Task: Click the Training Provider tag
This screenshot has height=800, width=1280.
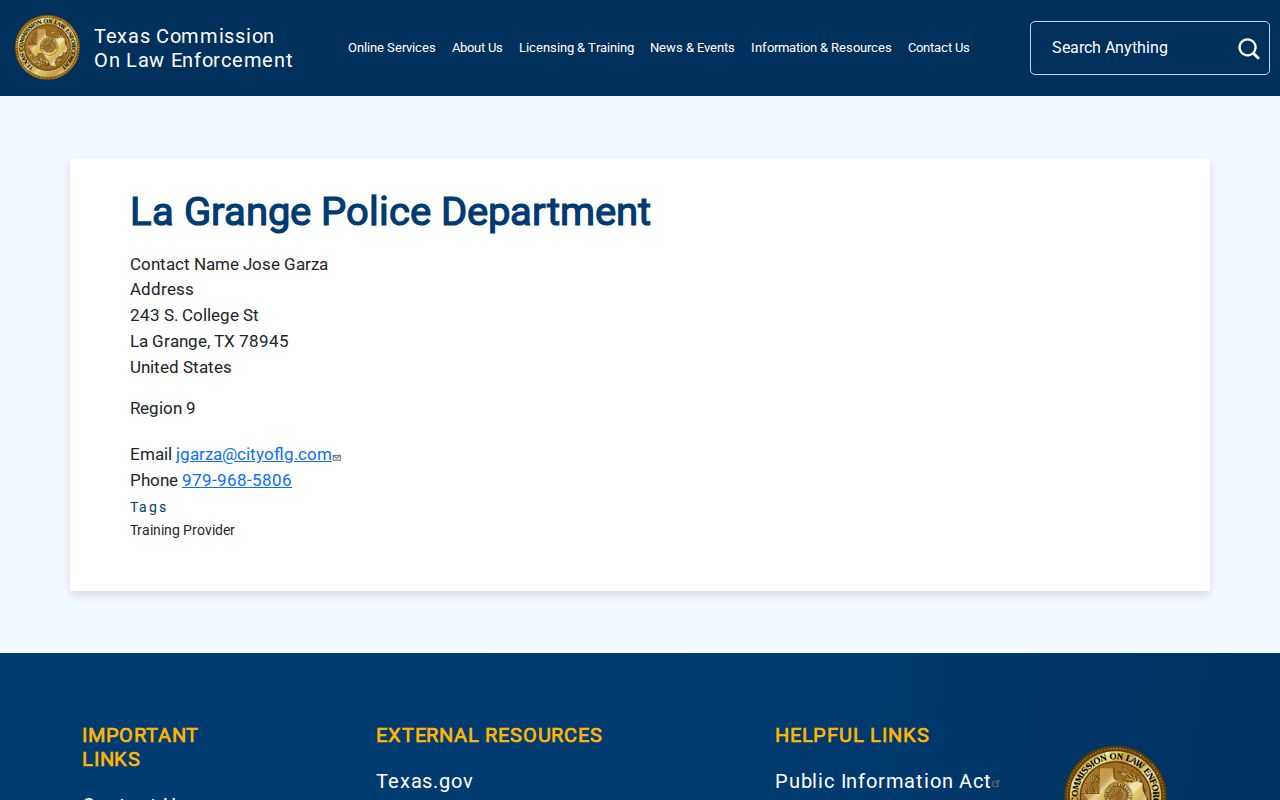Action: pyautogui.click(x=182, y=530)
